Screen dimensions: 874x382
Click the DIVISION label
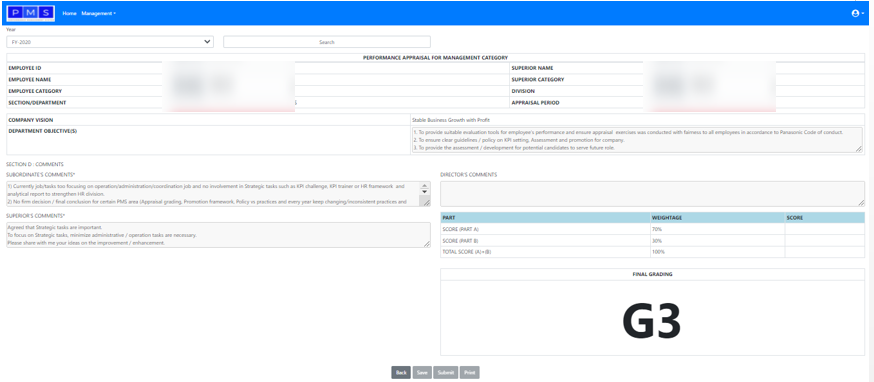523,91
